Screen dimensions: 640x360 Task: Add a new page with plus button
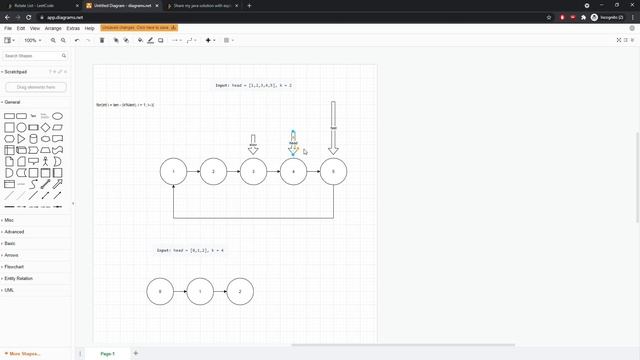[136, 353]
